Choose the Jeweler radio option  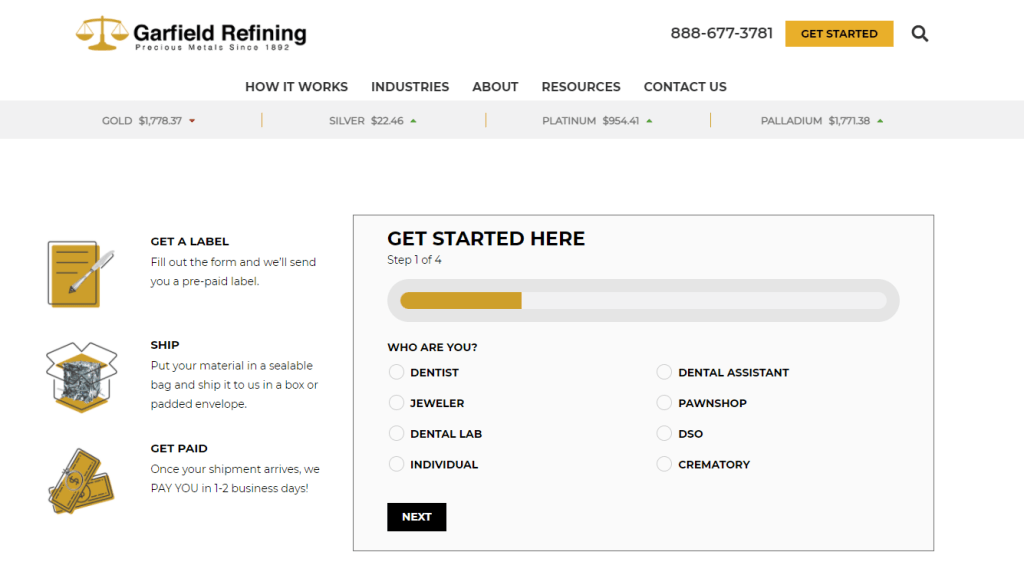[397, 403]
